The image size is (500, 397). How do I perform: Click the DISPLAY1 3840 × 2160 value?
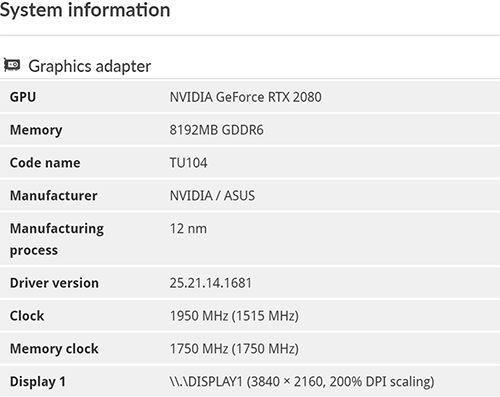pos(302,381)
